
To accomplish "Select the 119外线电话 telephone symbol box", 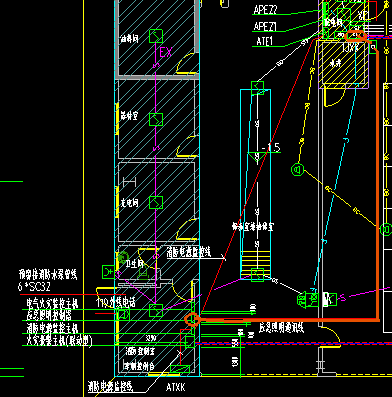I will point(123,314).
